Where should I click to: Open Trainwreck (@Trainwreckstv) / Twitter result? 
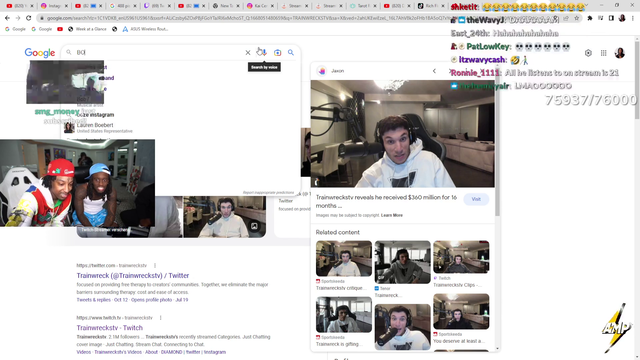click(x=133, y=276)
